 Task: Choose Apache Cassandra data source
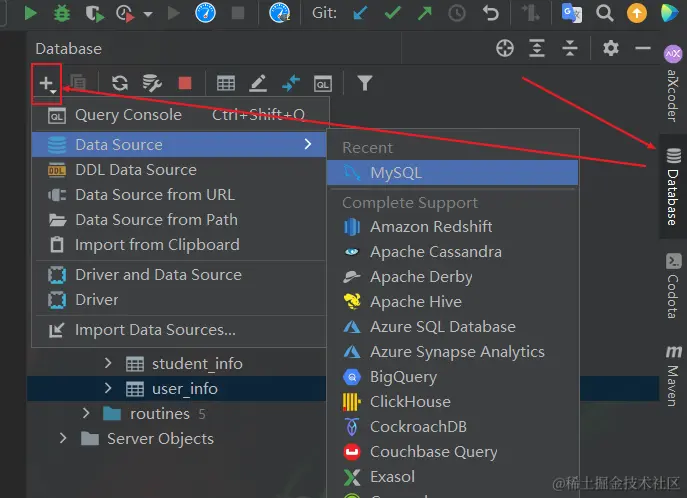coord(453,252)
